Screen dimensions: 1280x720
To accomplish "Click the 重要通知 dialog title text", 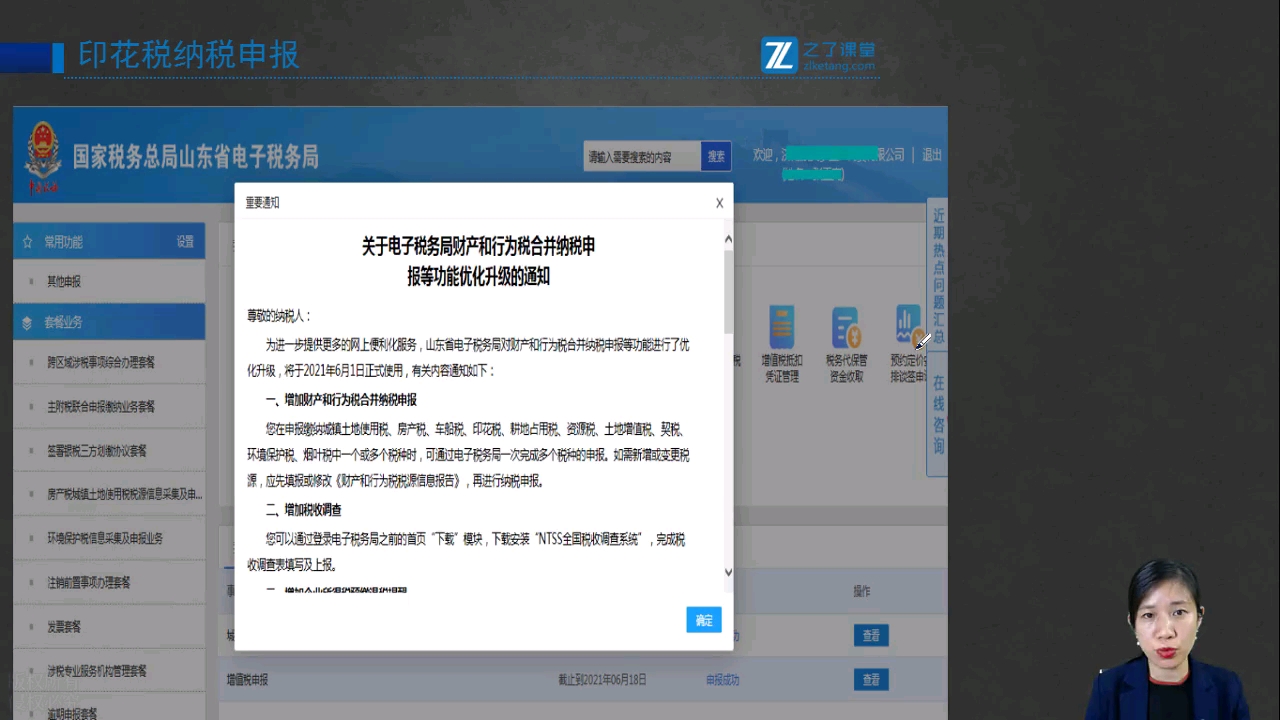I will 263,203.
